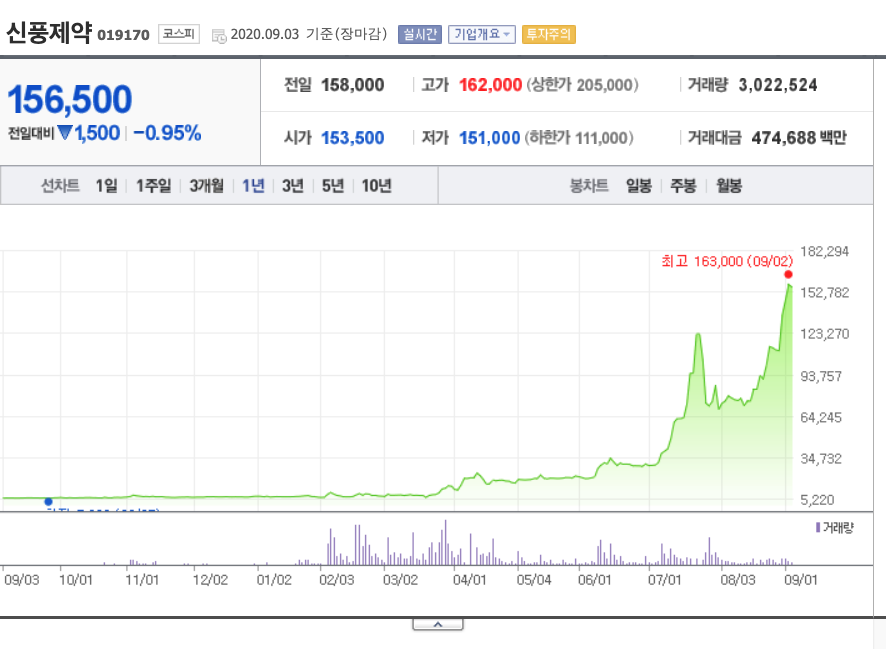Click the 상한가 205,000 upper limit text
This screenshot has height=649, width=886.
tap(583, 85)
